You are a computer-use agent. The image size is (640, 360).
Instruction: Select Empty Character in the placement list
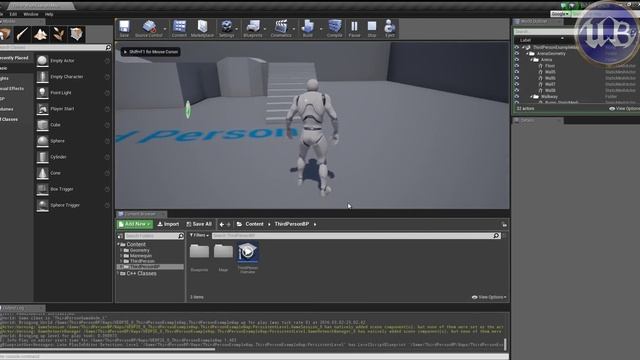tap(73, 77)
